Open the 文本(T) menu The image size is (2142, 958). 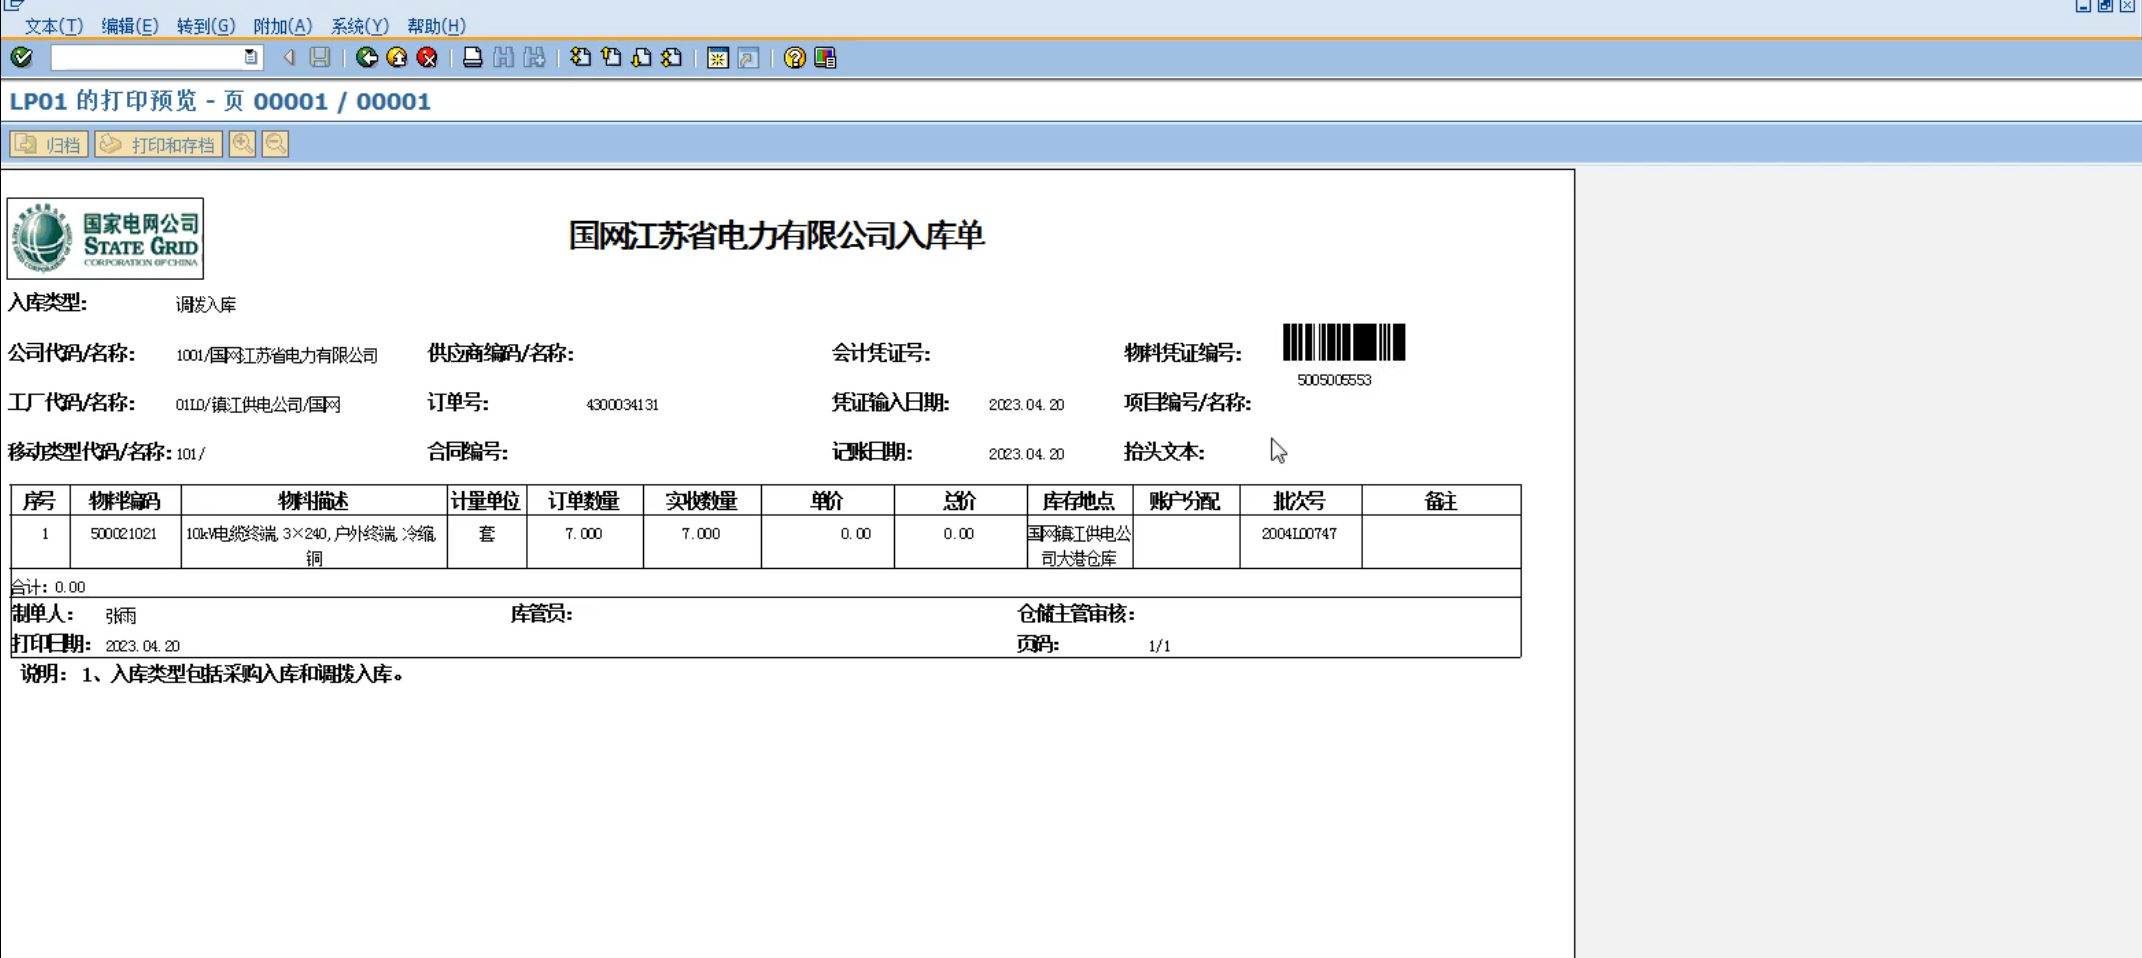tap(53, 26)
